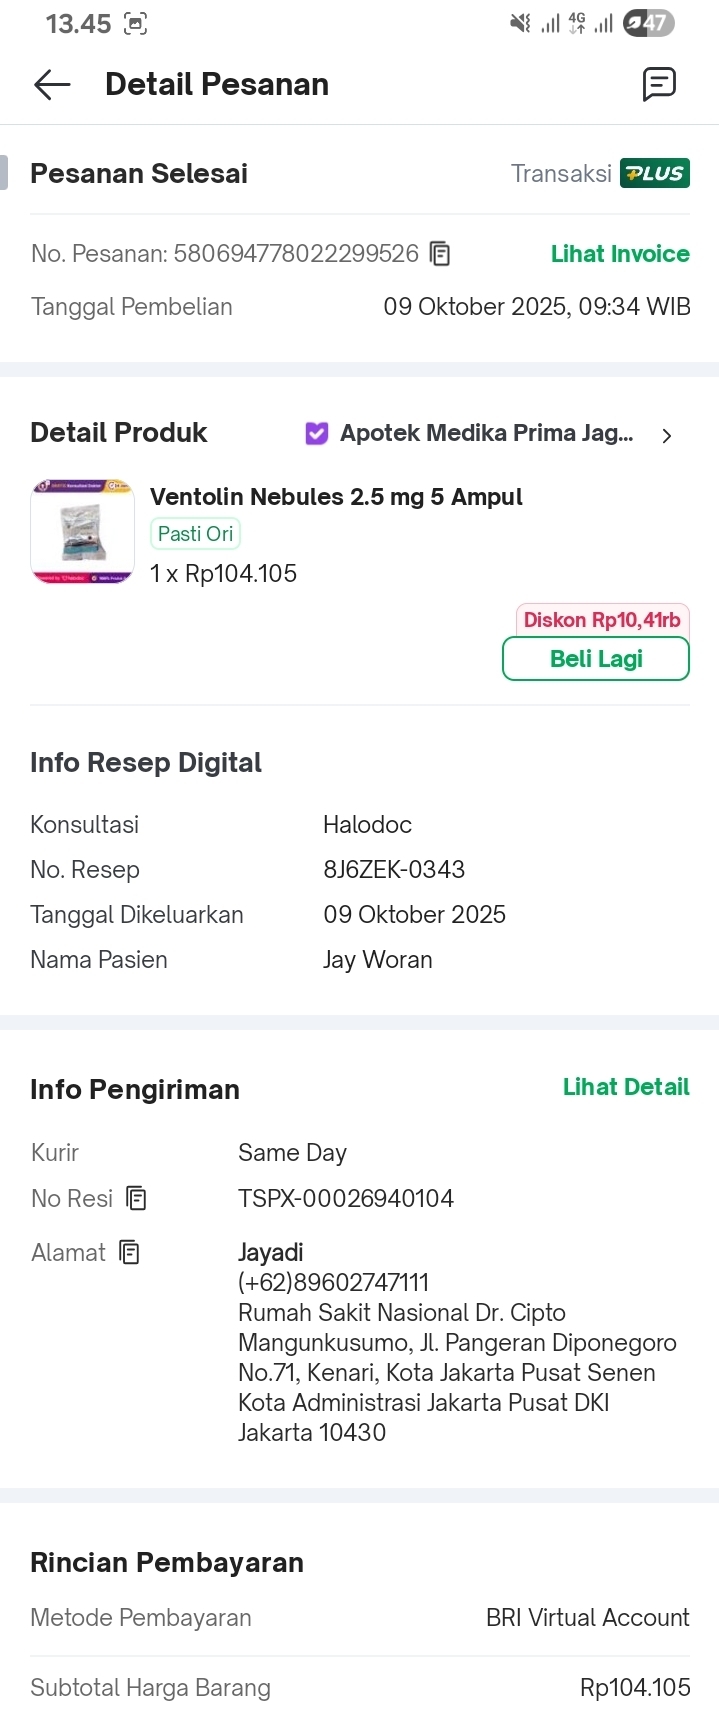This screenshot has width=719, height=1710.
Task: Open Apotek Medika Prima store name
Action: [x=486, y=433]
